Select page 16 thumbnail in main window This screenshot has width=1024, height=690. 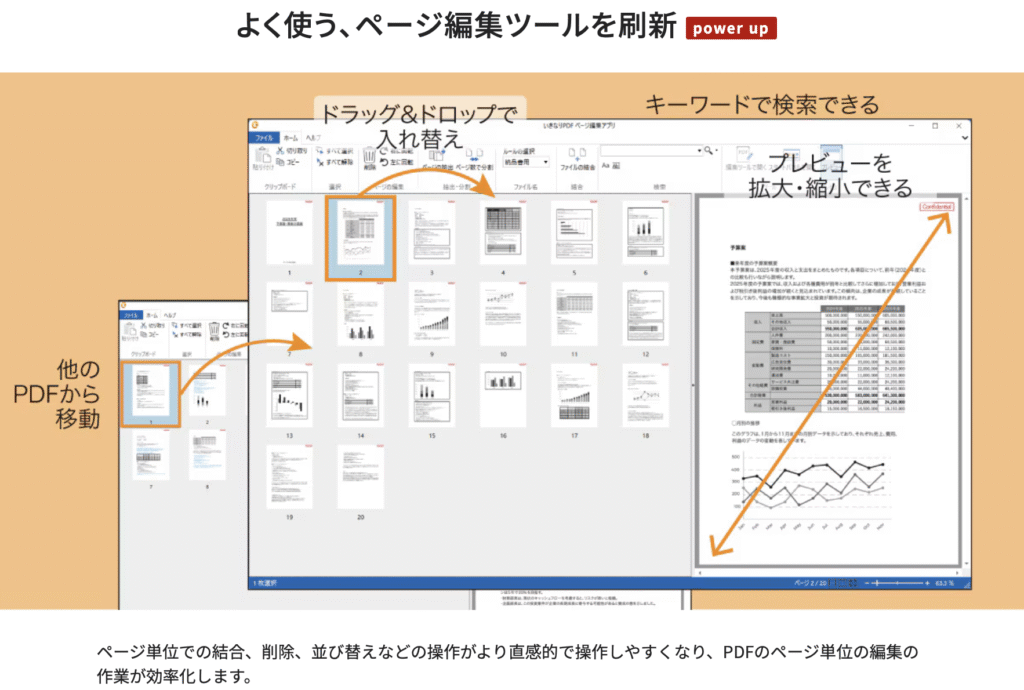(503, 396)
